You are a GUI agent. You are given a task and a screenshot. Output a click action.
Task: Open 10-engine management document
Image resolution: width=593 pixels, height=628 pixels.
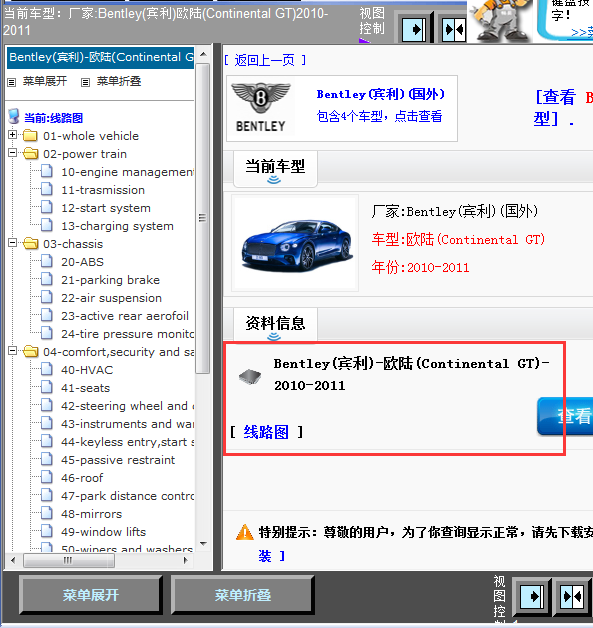coord(127,172)
